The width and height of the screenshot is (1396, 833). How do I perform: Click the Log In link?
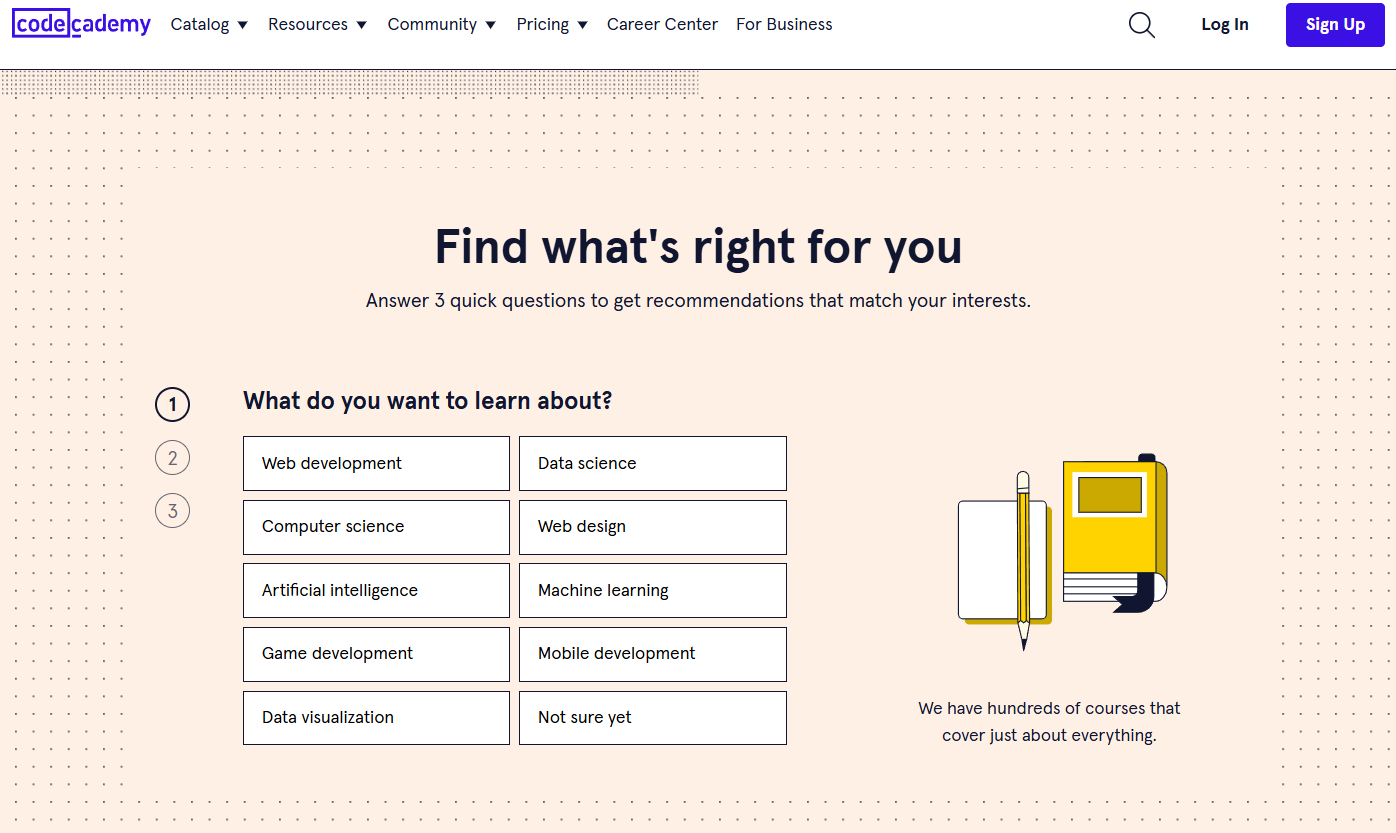(x=1225, y=25)
